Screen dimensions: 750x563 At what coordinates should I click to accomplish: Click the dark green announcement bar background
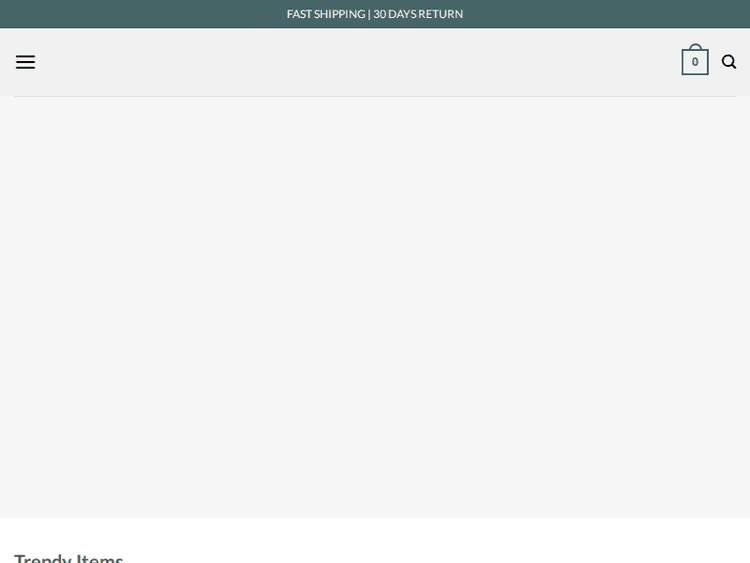(600, 14)
